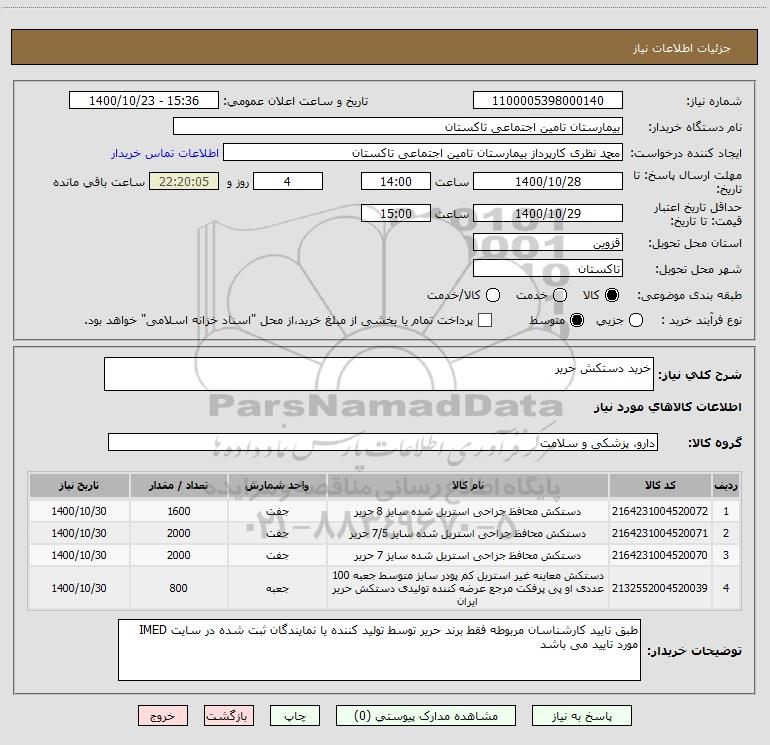
Task: Click the خروج exit button
Action: 163,716
